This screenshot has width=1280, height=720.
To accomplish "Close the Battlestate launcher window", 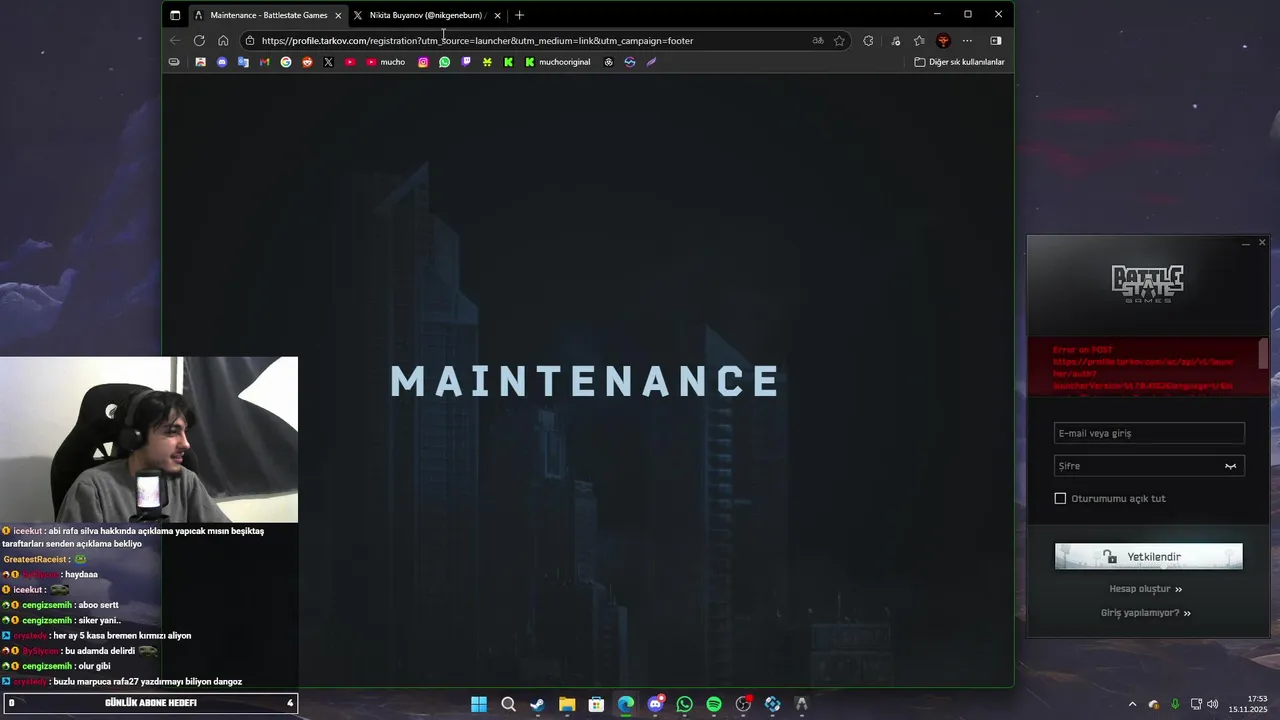I will pos(1262,243).
